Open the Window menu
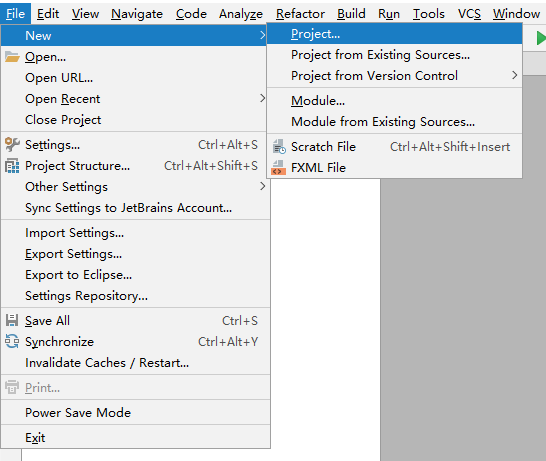The width and height of the screenshot is (546, 461). (x=516, y=14)
